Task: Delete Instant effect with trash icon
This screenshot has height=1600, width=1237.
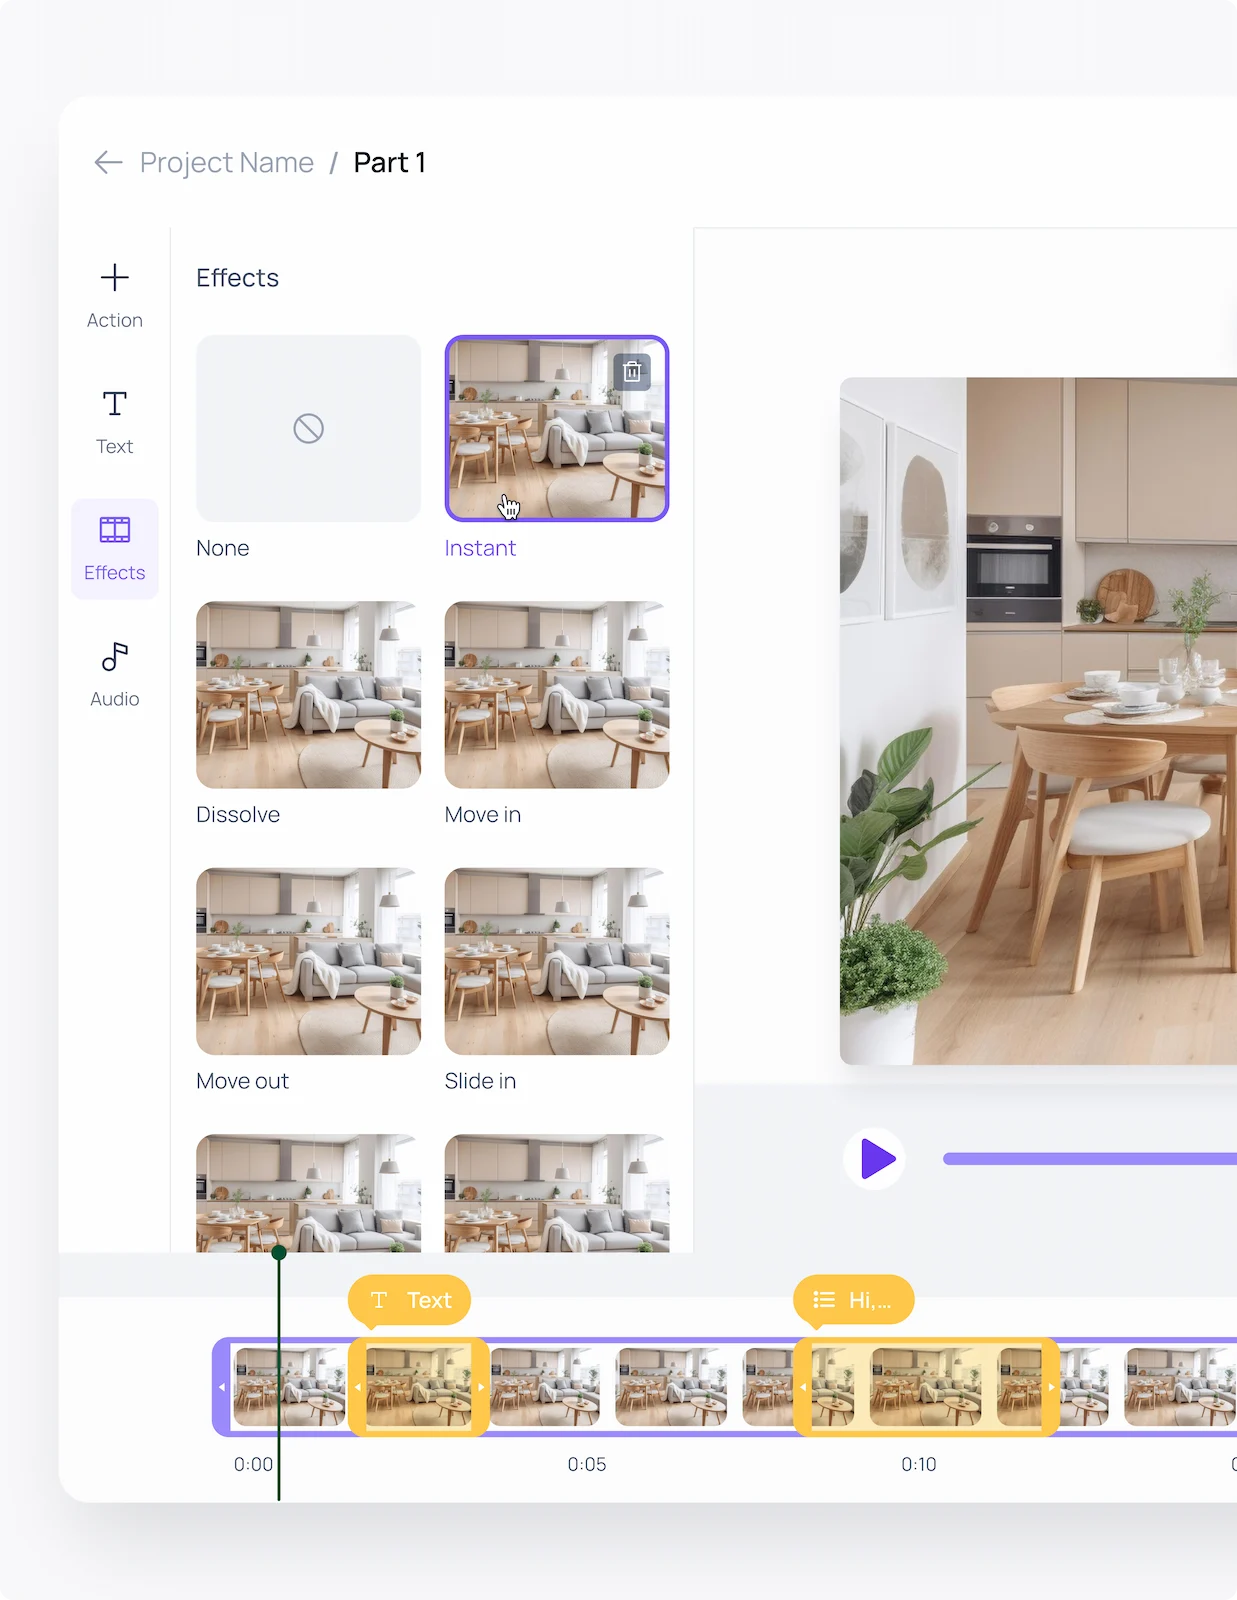Action: click(632, 372)
